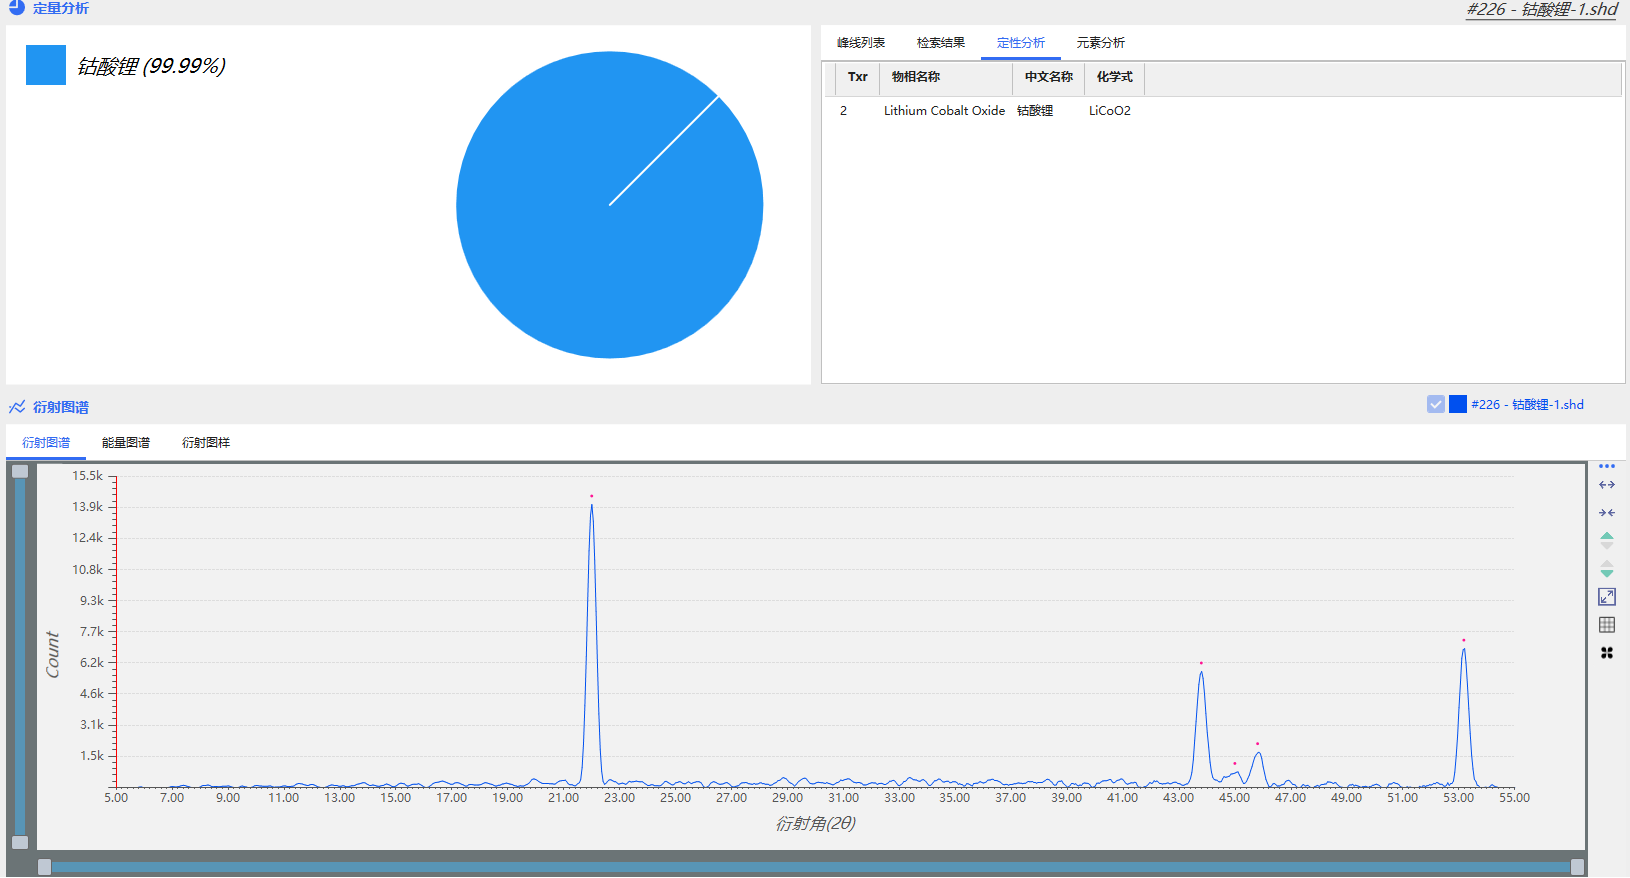Click the 化学式 column header

pyautogui.click(x=1114, y=77)
